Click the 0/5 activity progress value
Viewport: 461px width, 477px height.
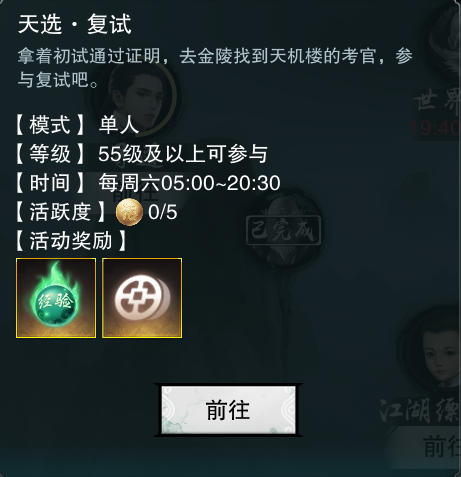163,212
